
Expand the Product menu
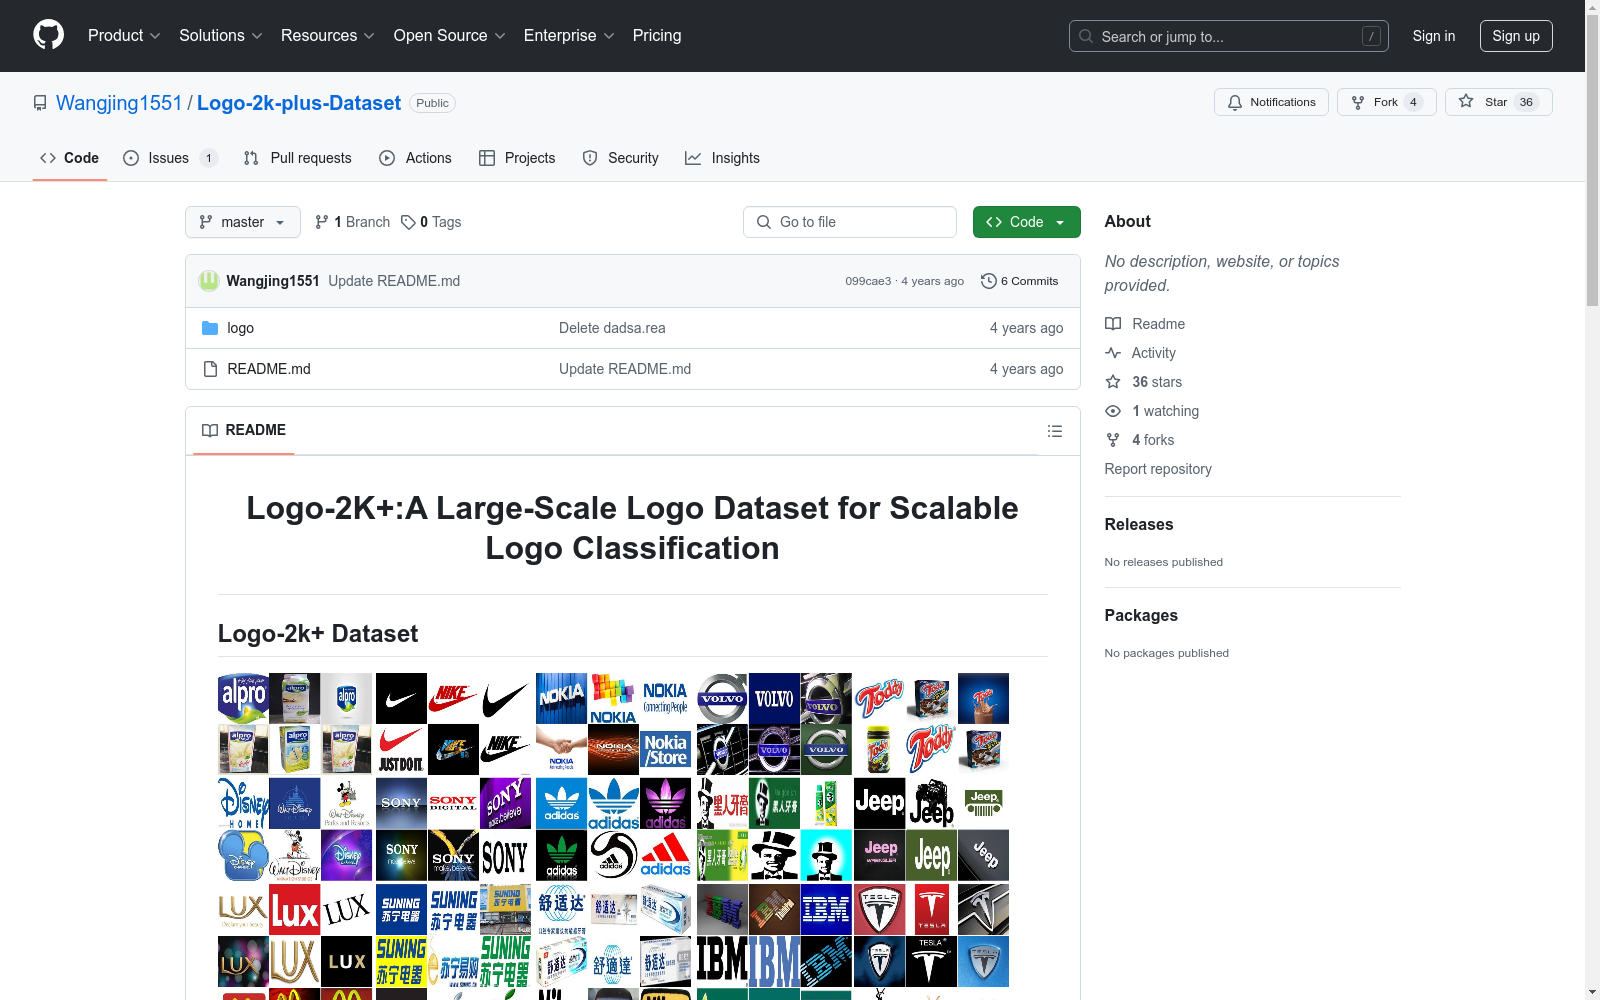pos(124,36)
